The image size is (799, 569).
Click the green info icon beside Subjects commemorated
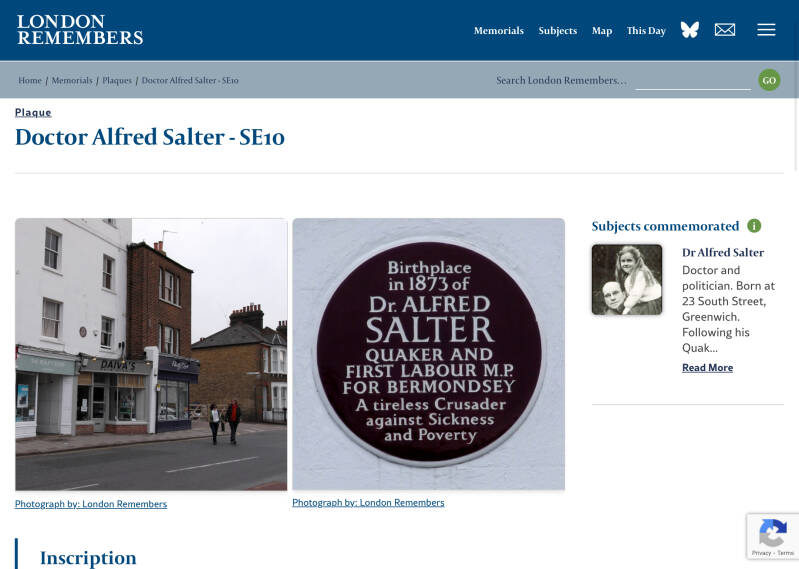tap(754, 226)
